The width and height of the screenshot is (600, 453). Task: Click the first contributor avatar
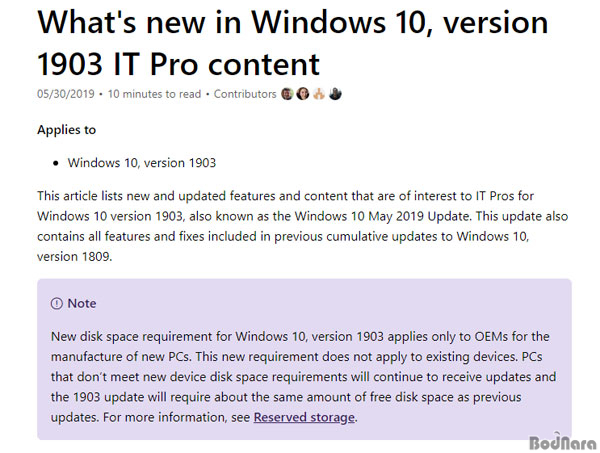coord(287,94)
